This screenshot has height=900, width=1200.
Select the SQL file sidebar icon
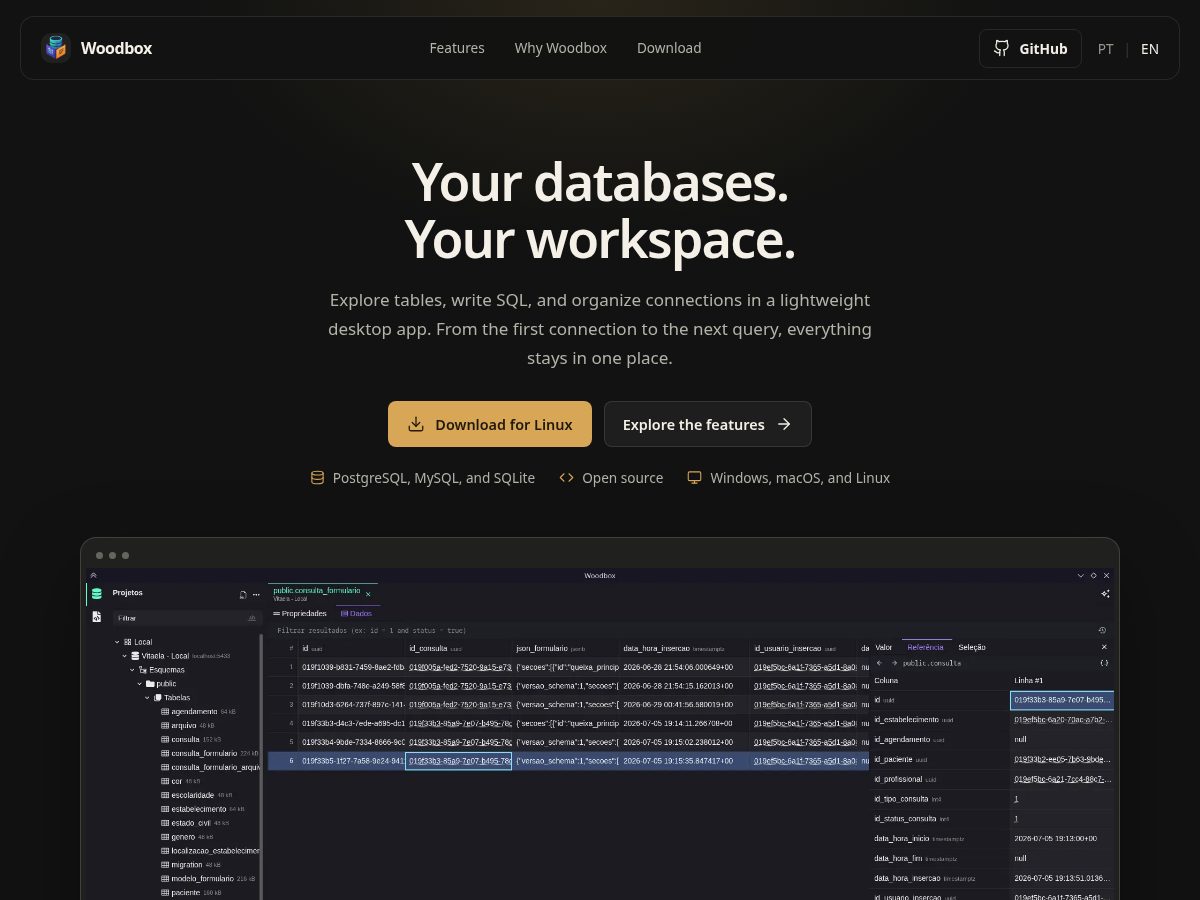[97, 617]
